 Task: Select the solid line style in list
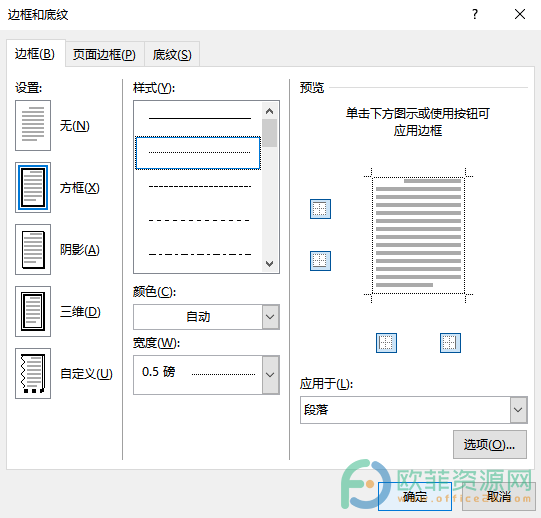(198, 118)
